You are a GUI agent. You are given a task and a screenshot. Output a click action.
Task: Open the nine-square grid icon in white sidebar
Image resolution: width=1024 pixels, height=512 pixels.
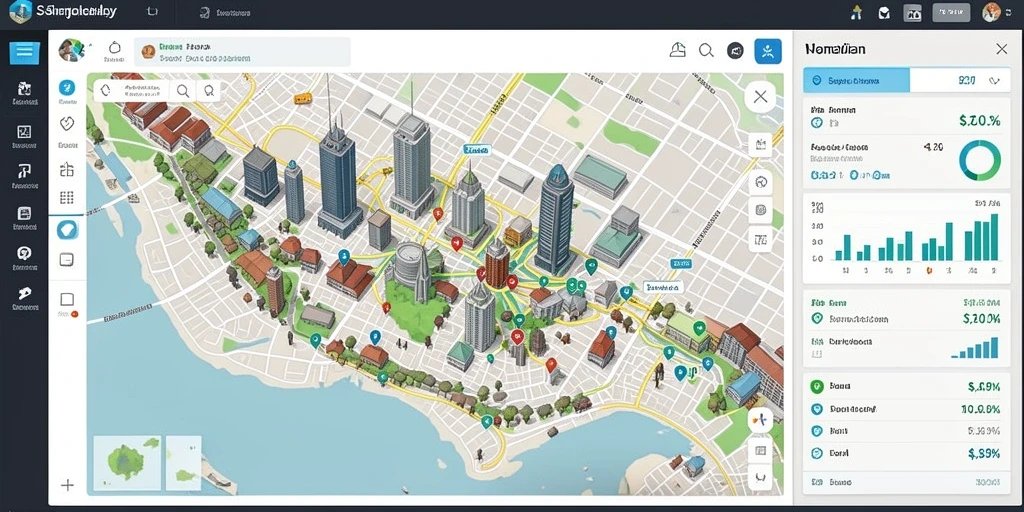click(67, 197)
